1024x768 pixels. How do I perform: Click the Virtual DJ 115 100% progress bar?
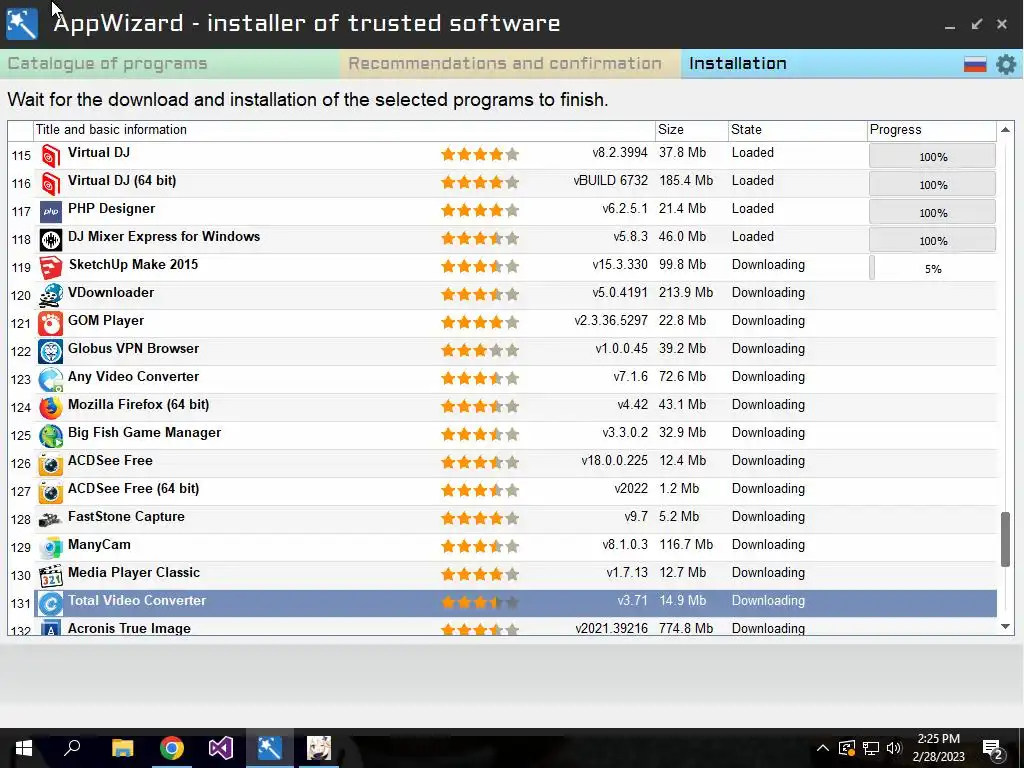(x=933, y=157)
